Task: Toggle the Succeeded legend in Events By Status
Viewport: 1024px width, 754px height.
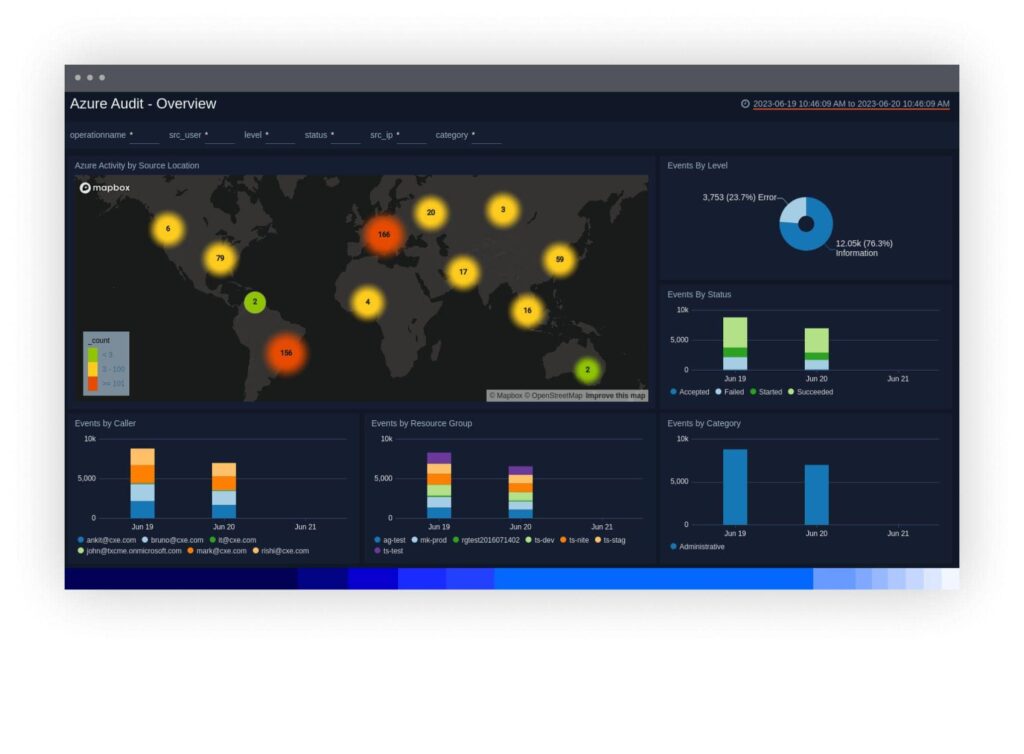Action: (x=810, y=392)
